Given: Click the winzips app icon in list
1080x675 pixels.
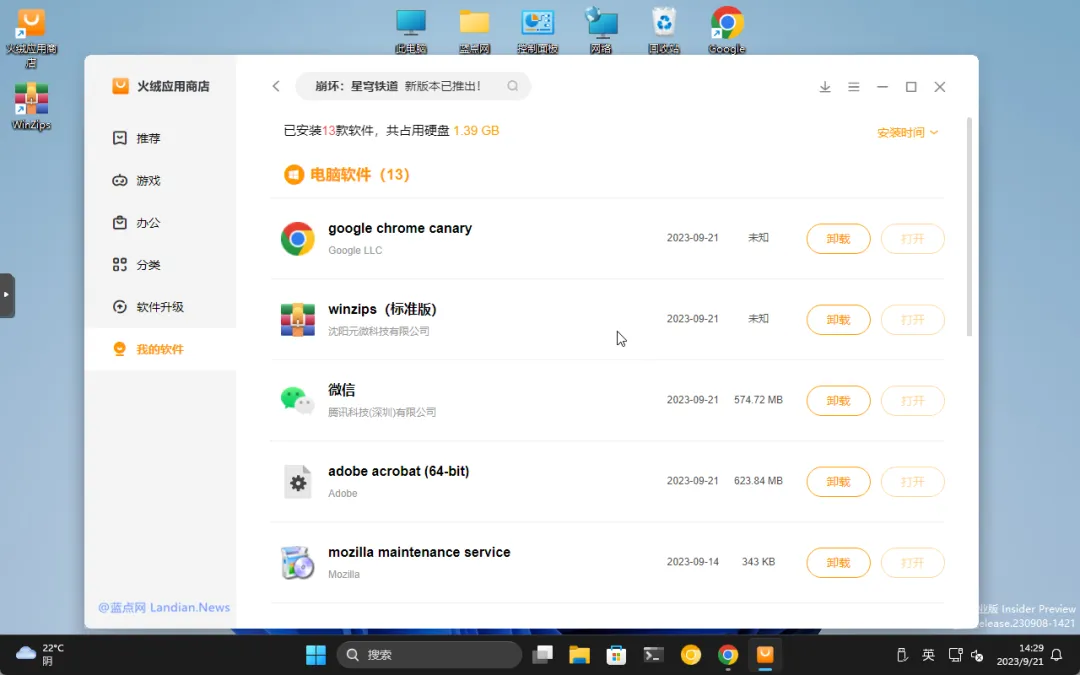Looking at the screenshot, I should [x=298, y=320].
